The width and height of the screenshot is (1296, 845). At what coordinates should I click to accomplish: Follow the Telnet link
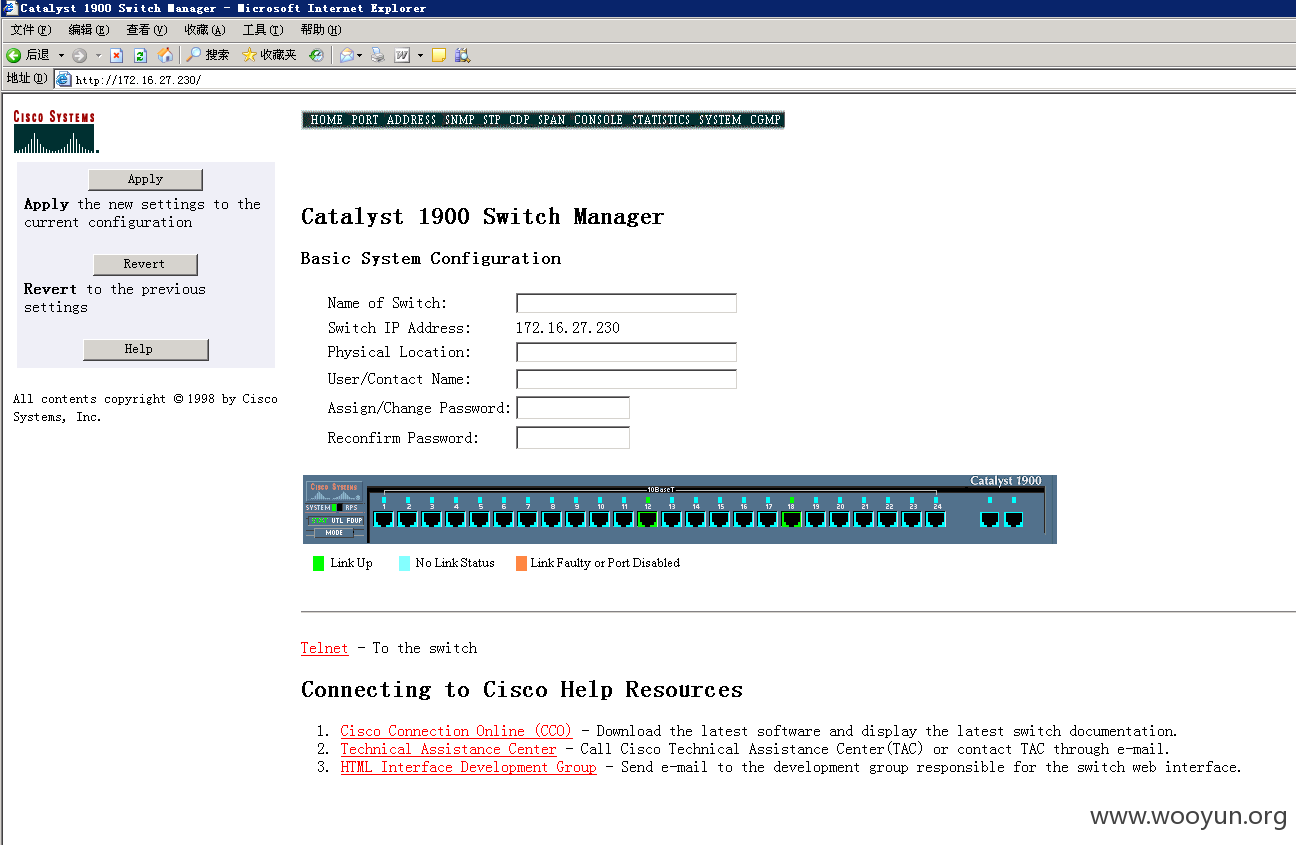(325, 648)
